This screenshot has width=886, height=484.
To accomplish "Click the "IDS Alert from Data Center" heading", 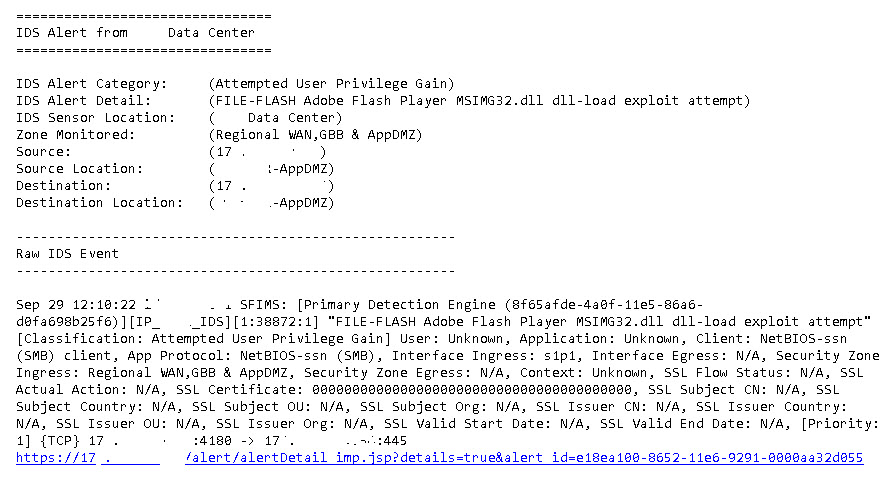I will [135, 32].
